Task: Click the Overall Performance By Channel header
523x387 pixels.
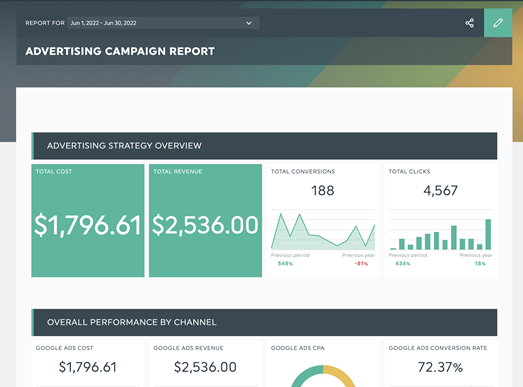Action: click(264, 322)
